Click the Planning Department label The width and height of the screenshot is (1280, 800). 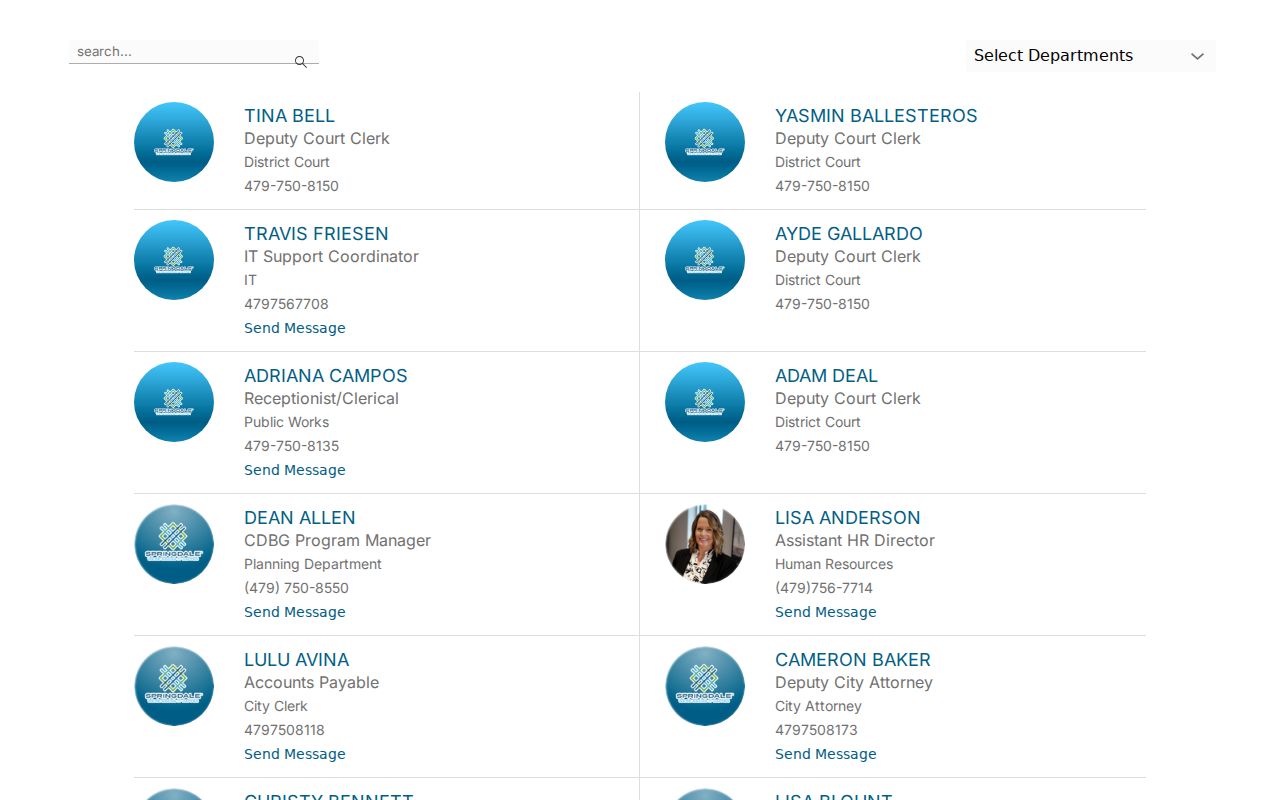pos(313,564)
